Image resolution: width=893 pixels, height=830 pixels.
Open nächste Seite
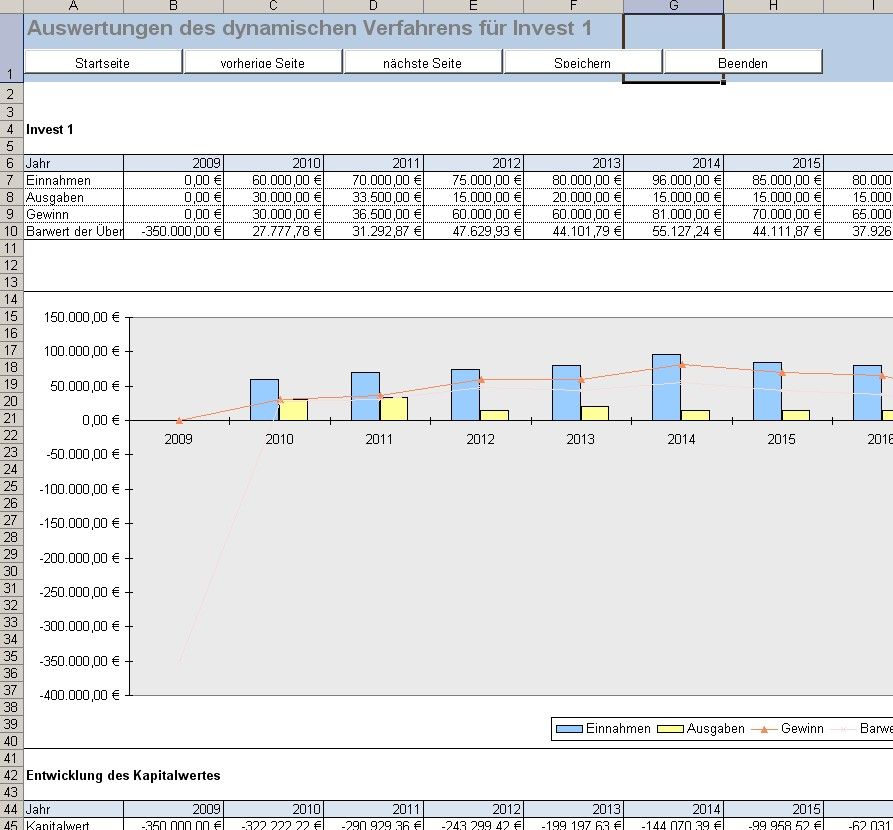423,62
